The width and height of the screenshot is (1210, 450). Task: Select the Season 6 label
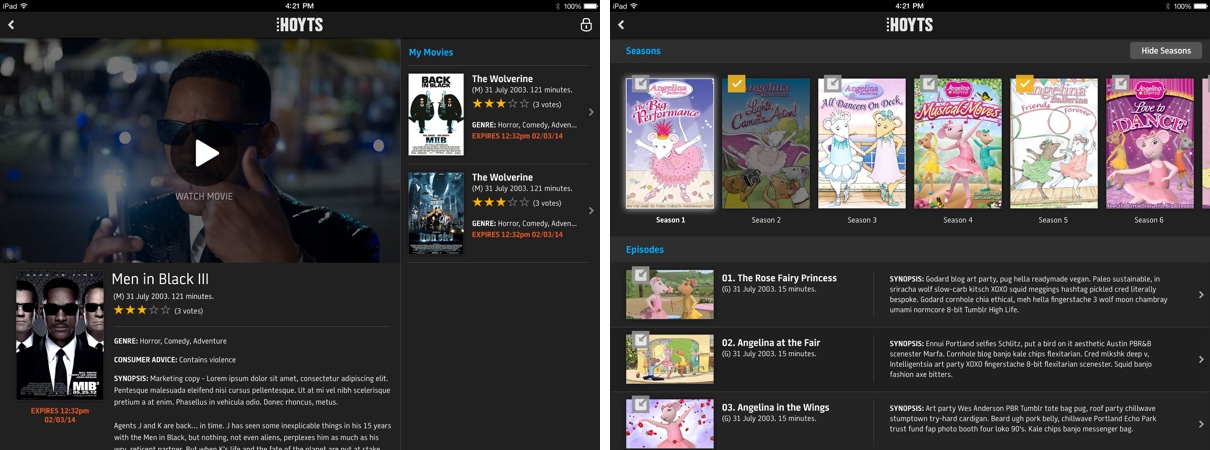pos(1148,220)
